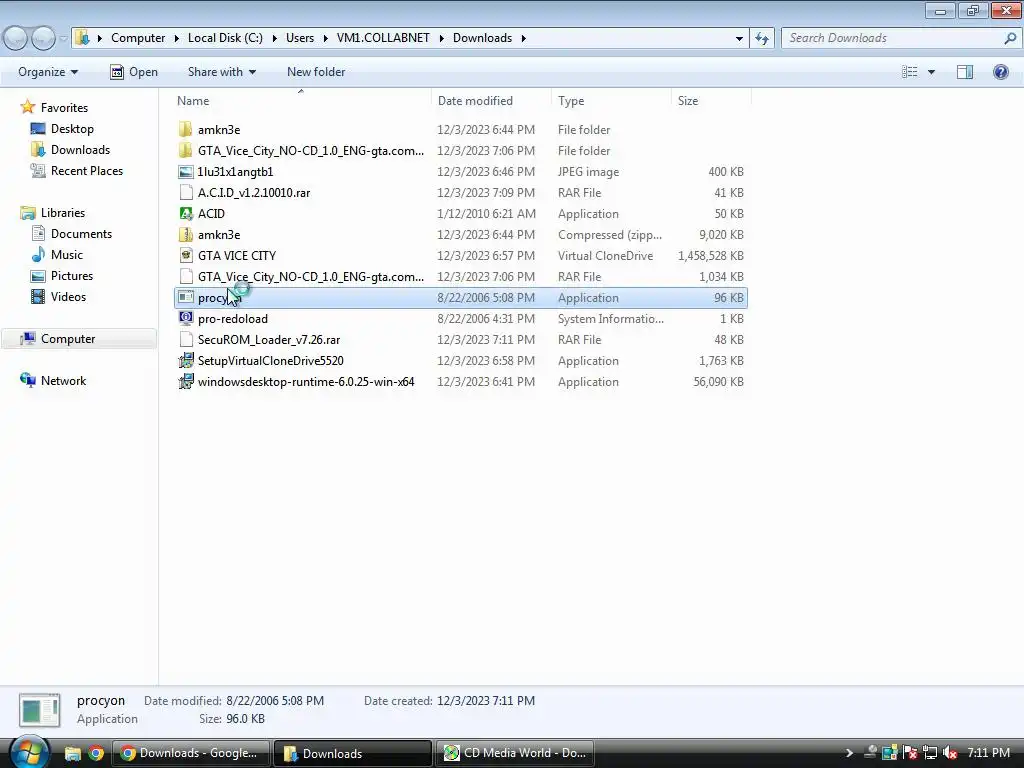The height and width of the screenshot is (768, 1024).
Task: Select the A.C.I.D_v1.2.10010.rar file icon
Action: coord(185,193)
